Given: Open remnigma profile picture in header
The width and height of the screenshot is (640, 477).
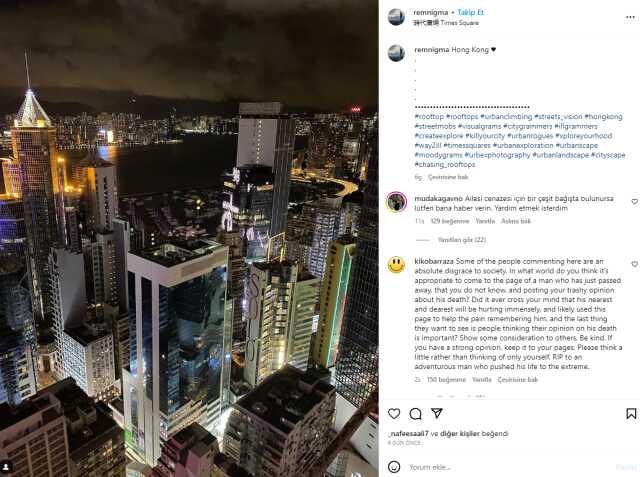Looking at the screenshot, I should point(396,17).
